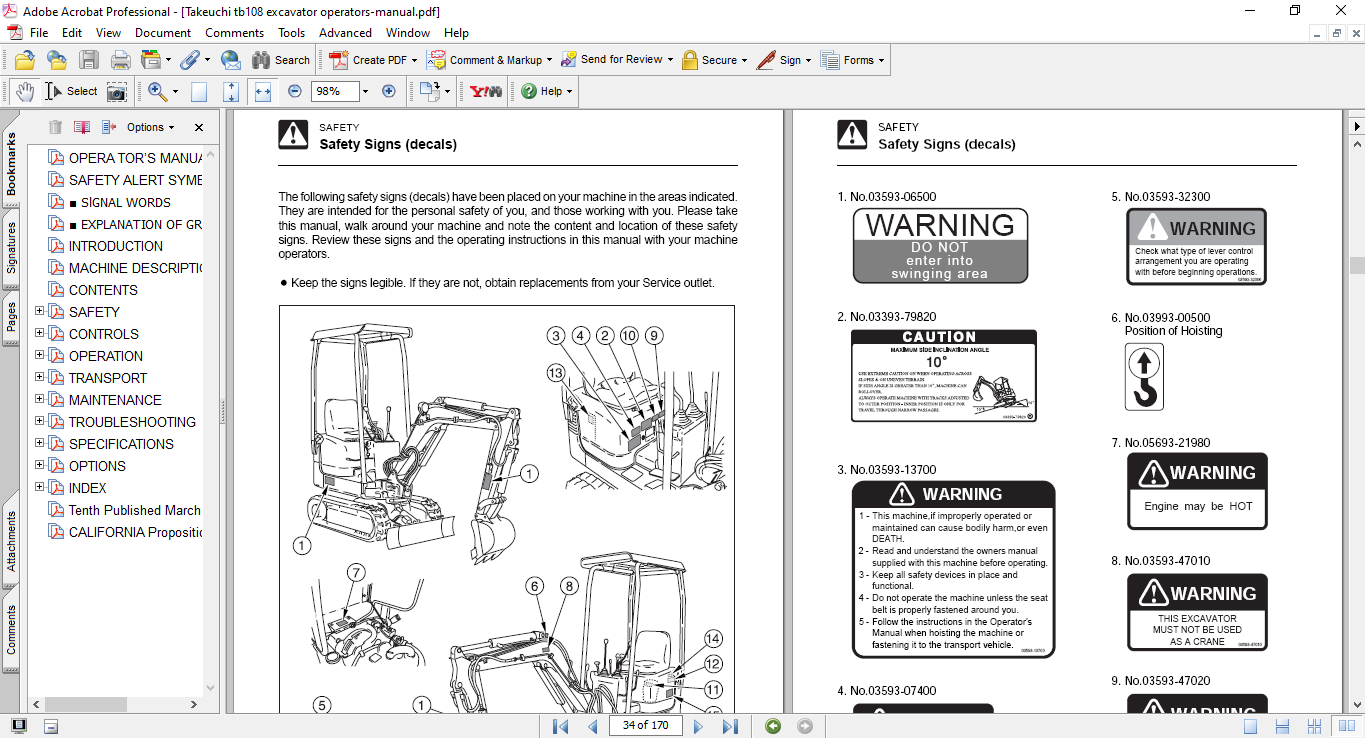Click the Save disk icon
The image size is (1365, 738).
pos(89,60)
